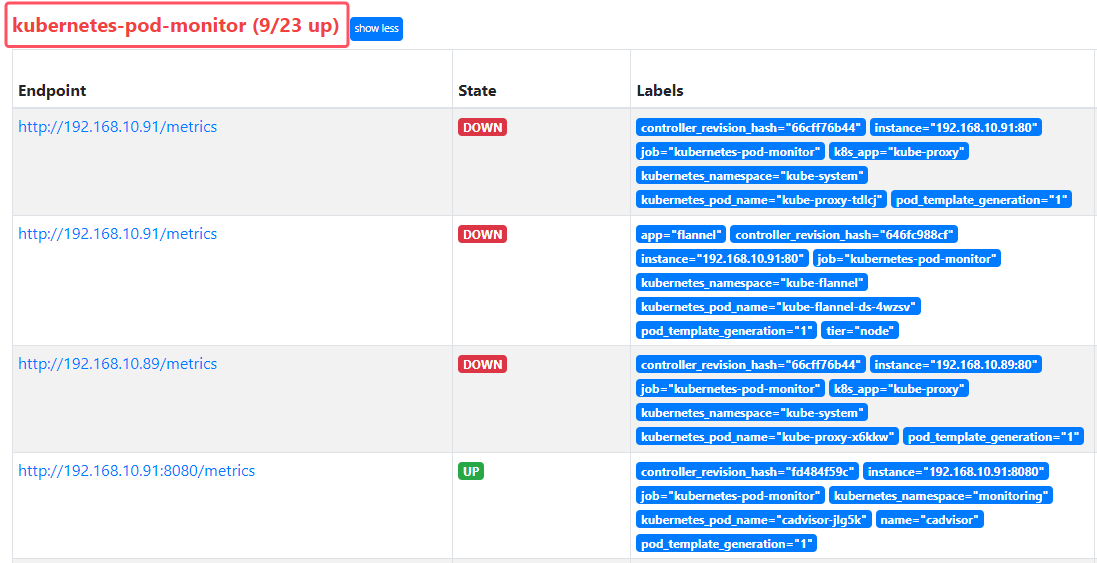Select job="kubernetes-pod-monitor" label in cadvisor row

(730, 496)
